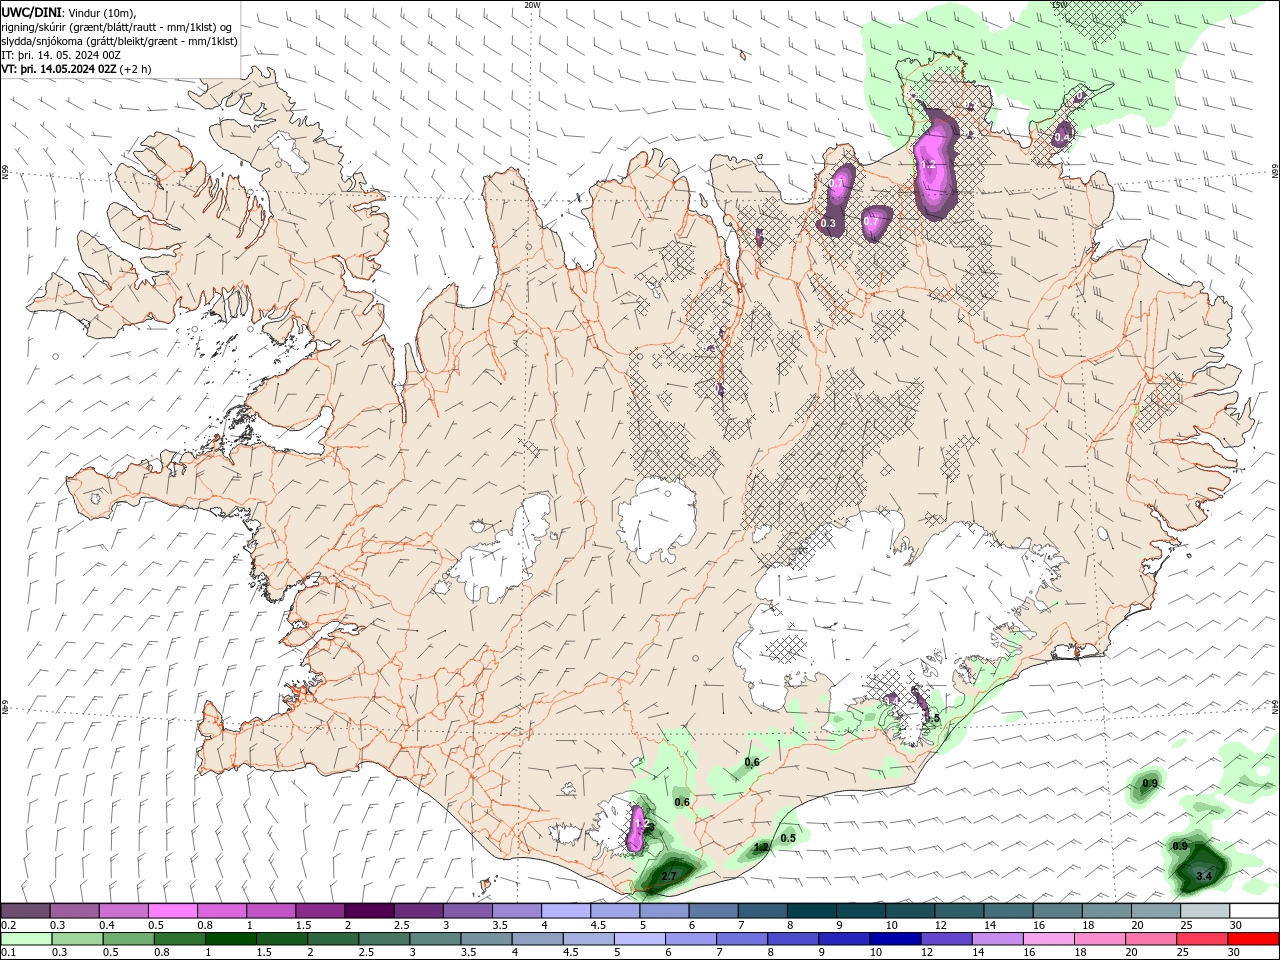
Task: Click the dark grey-purple 0.2–0.3 snow scale swatch
Action: click(x=25, y=911)
